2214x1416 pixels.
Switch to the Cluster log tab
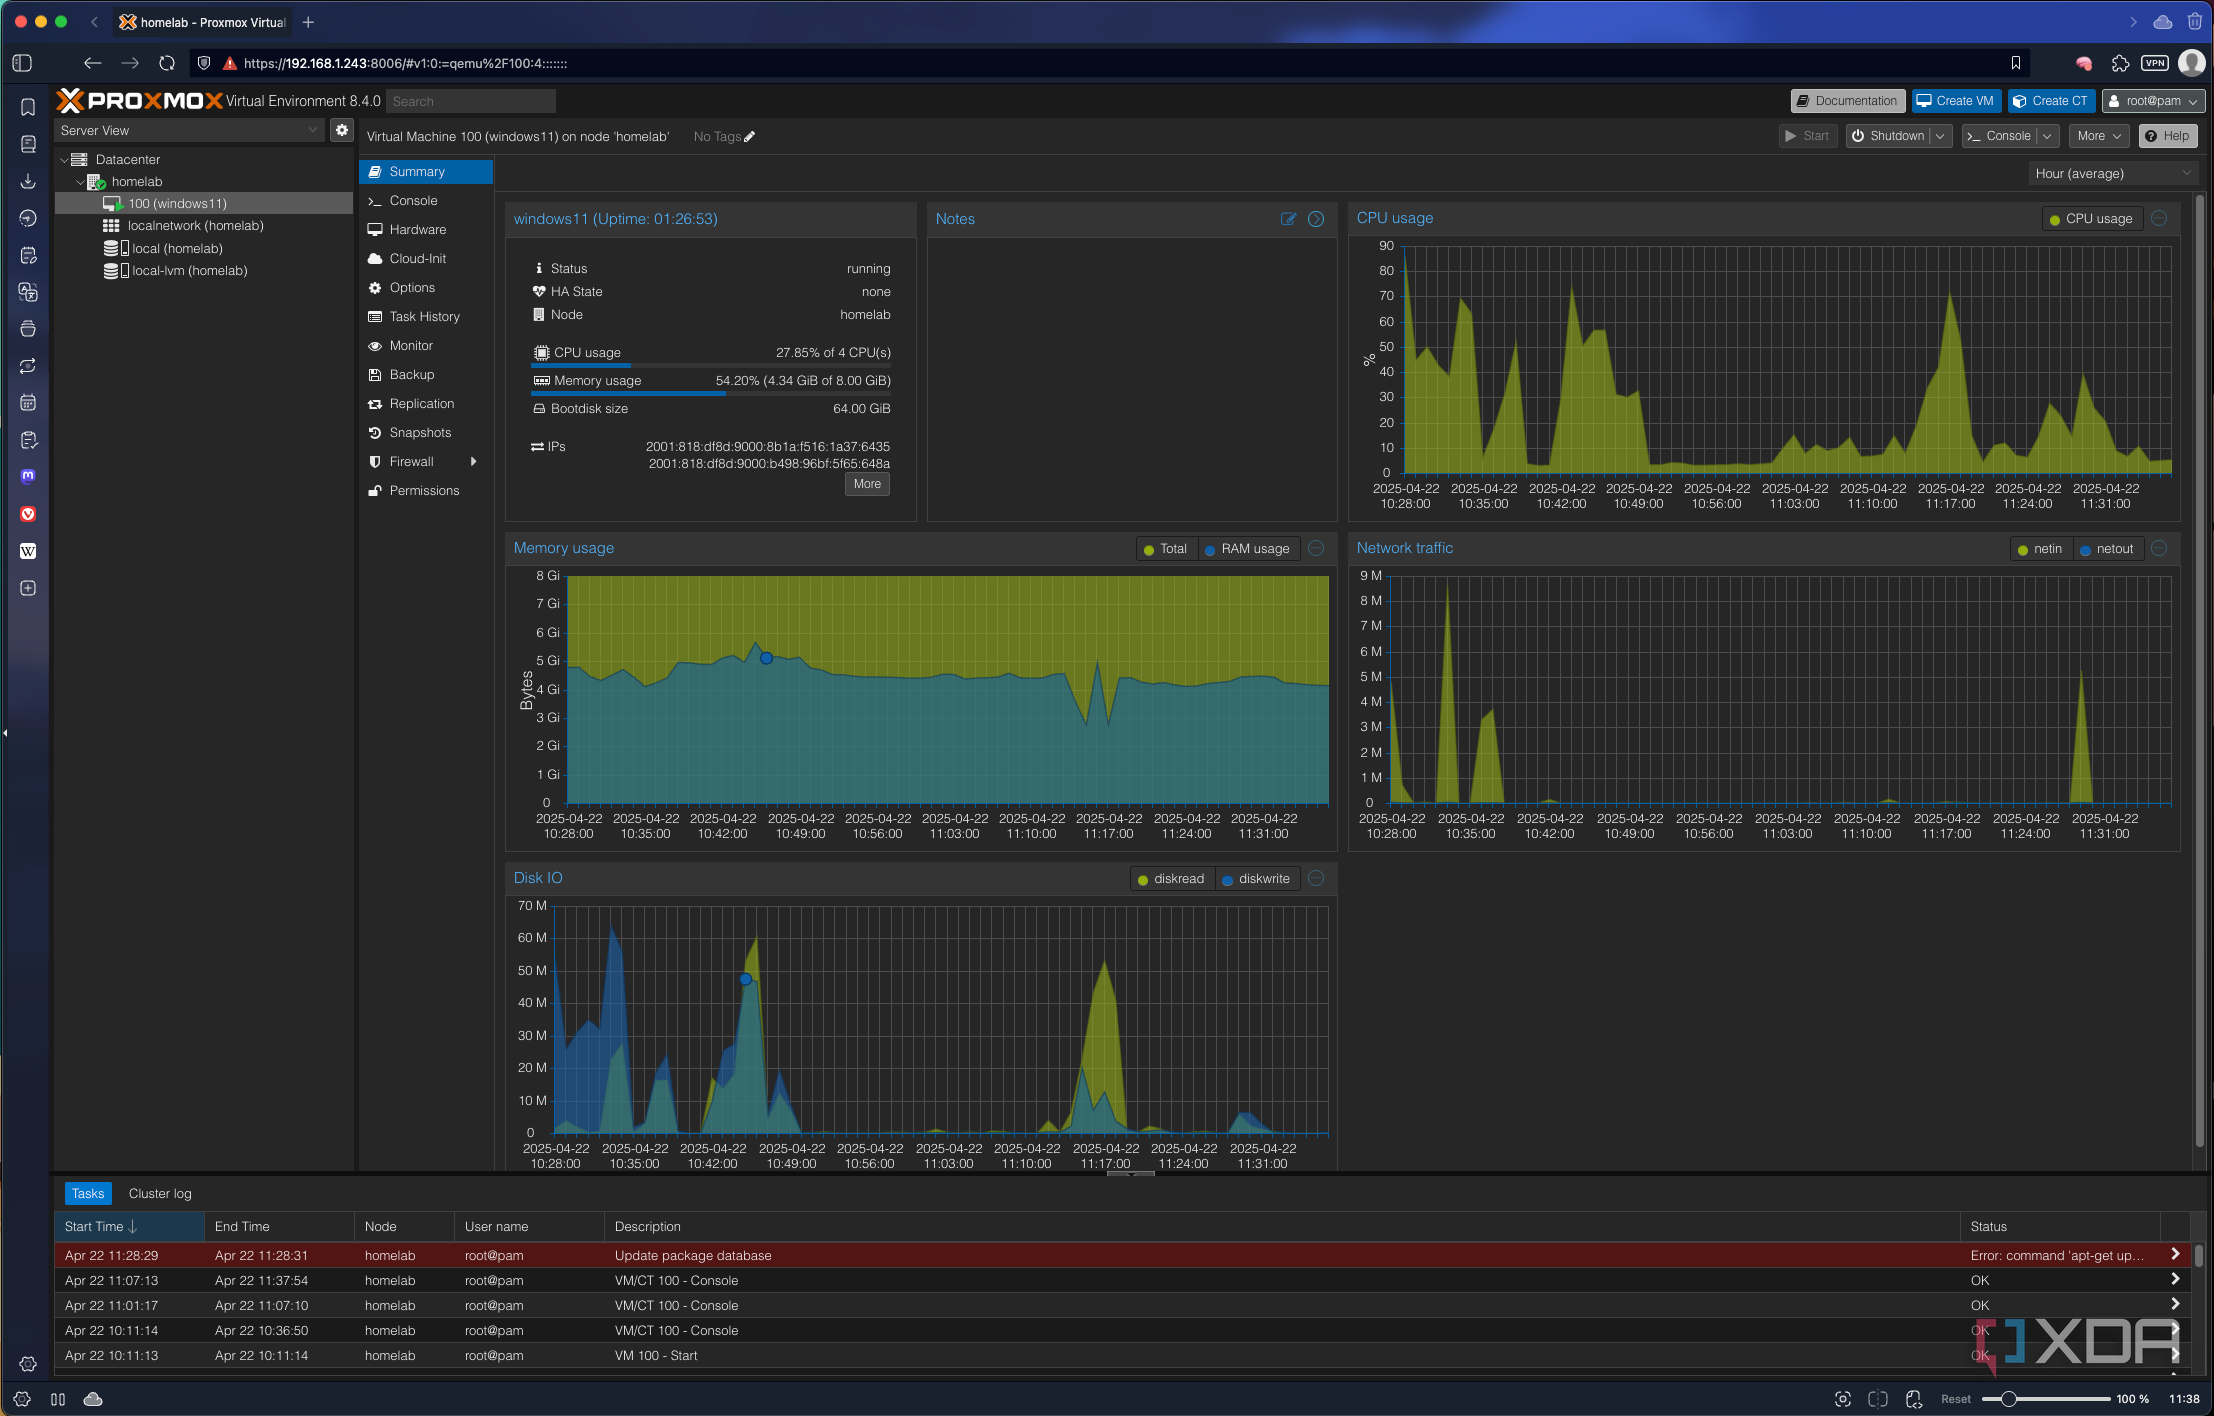pyautogui.click(x=160, y=1193)
